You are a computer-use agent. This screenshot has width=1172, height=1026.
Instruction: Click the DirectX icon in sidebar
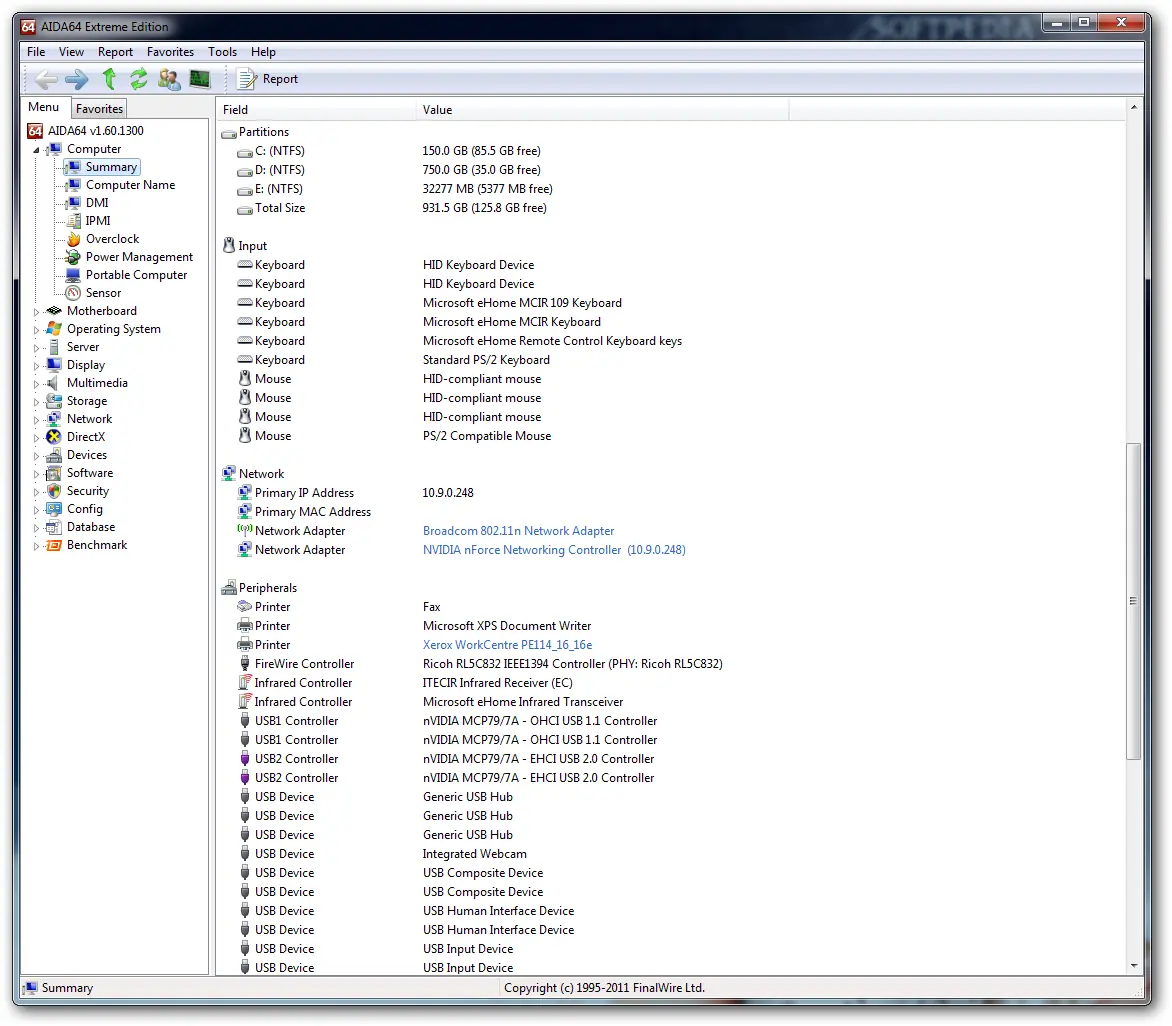(54, 437)
